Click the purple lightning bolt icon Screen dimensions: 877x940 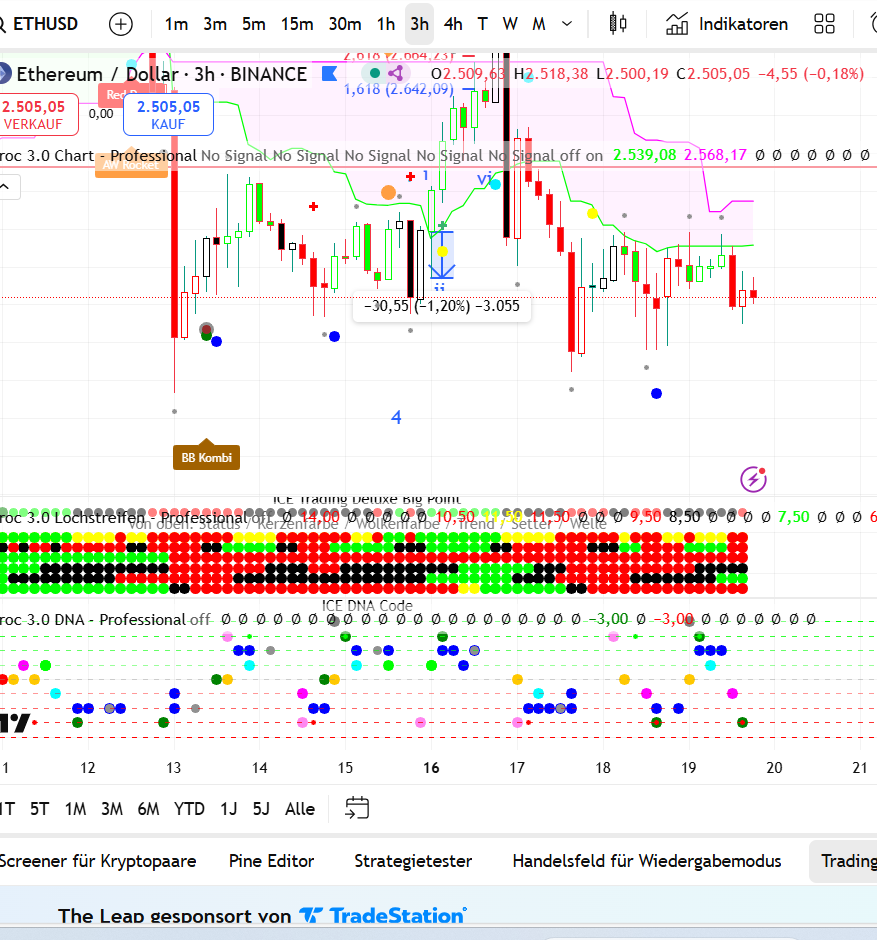click(x=753, y=479)
